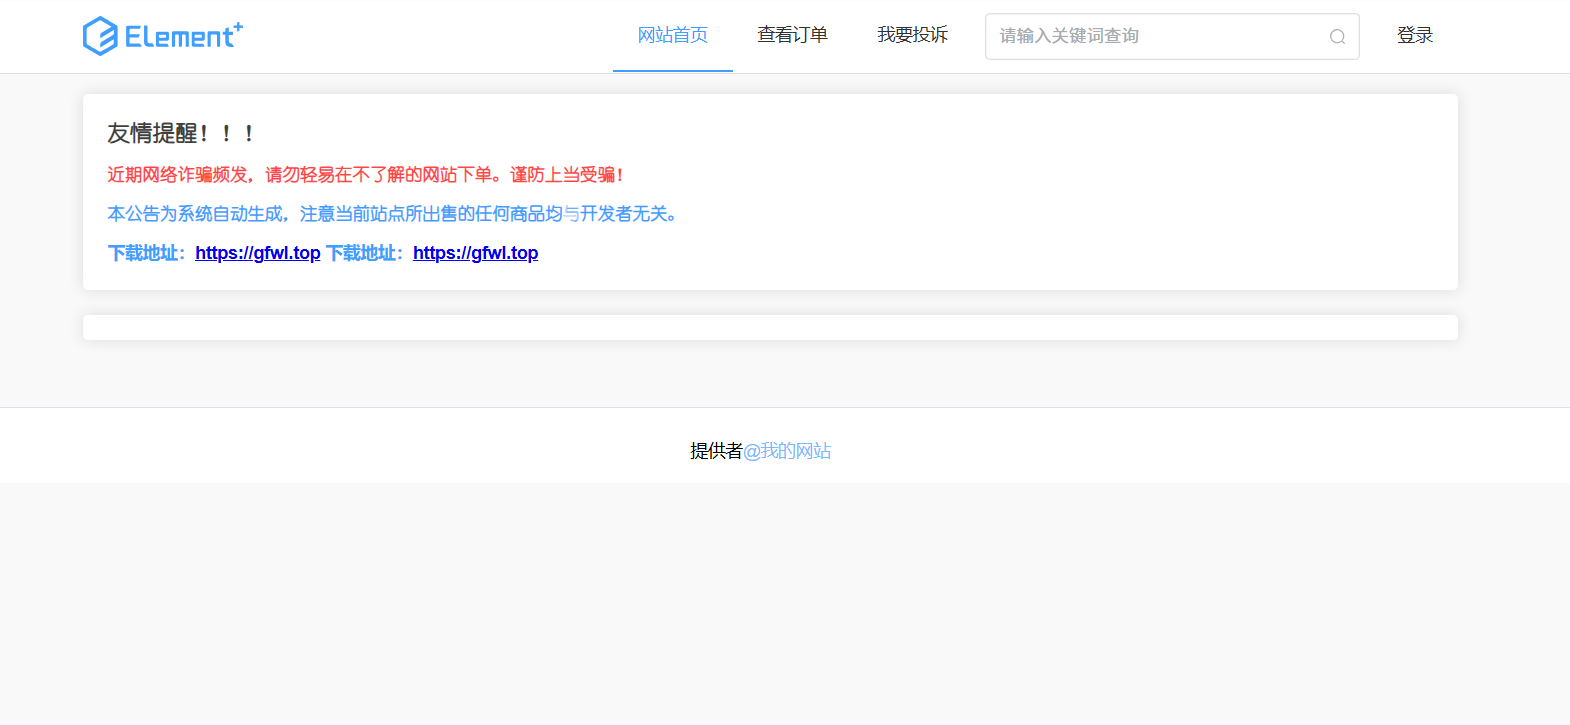Click the 友情提醒！！！ heading
The height and width of the screenshot is (725, 1570).
181,133
